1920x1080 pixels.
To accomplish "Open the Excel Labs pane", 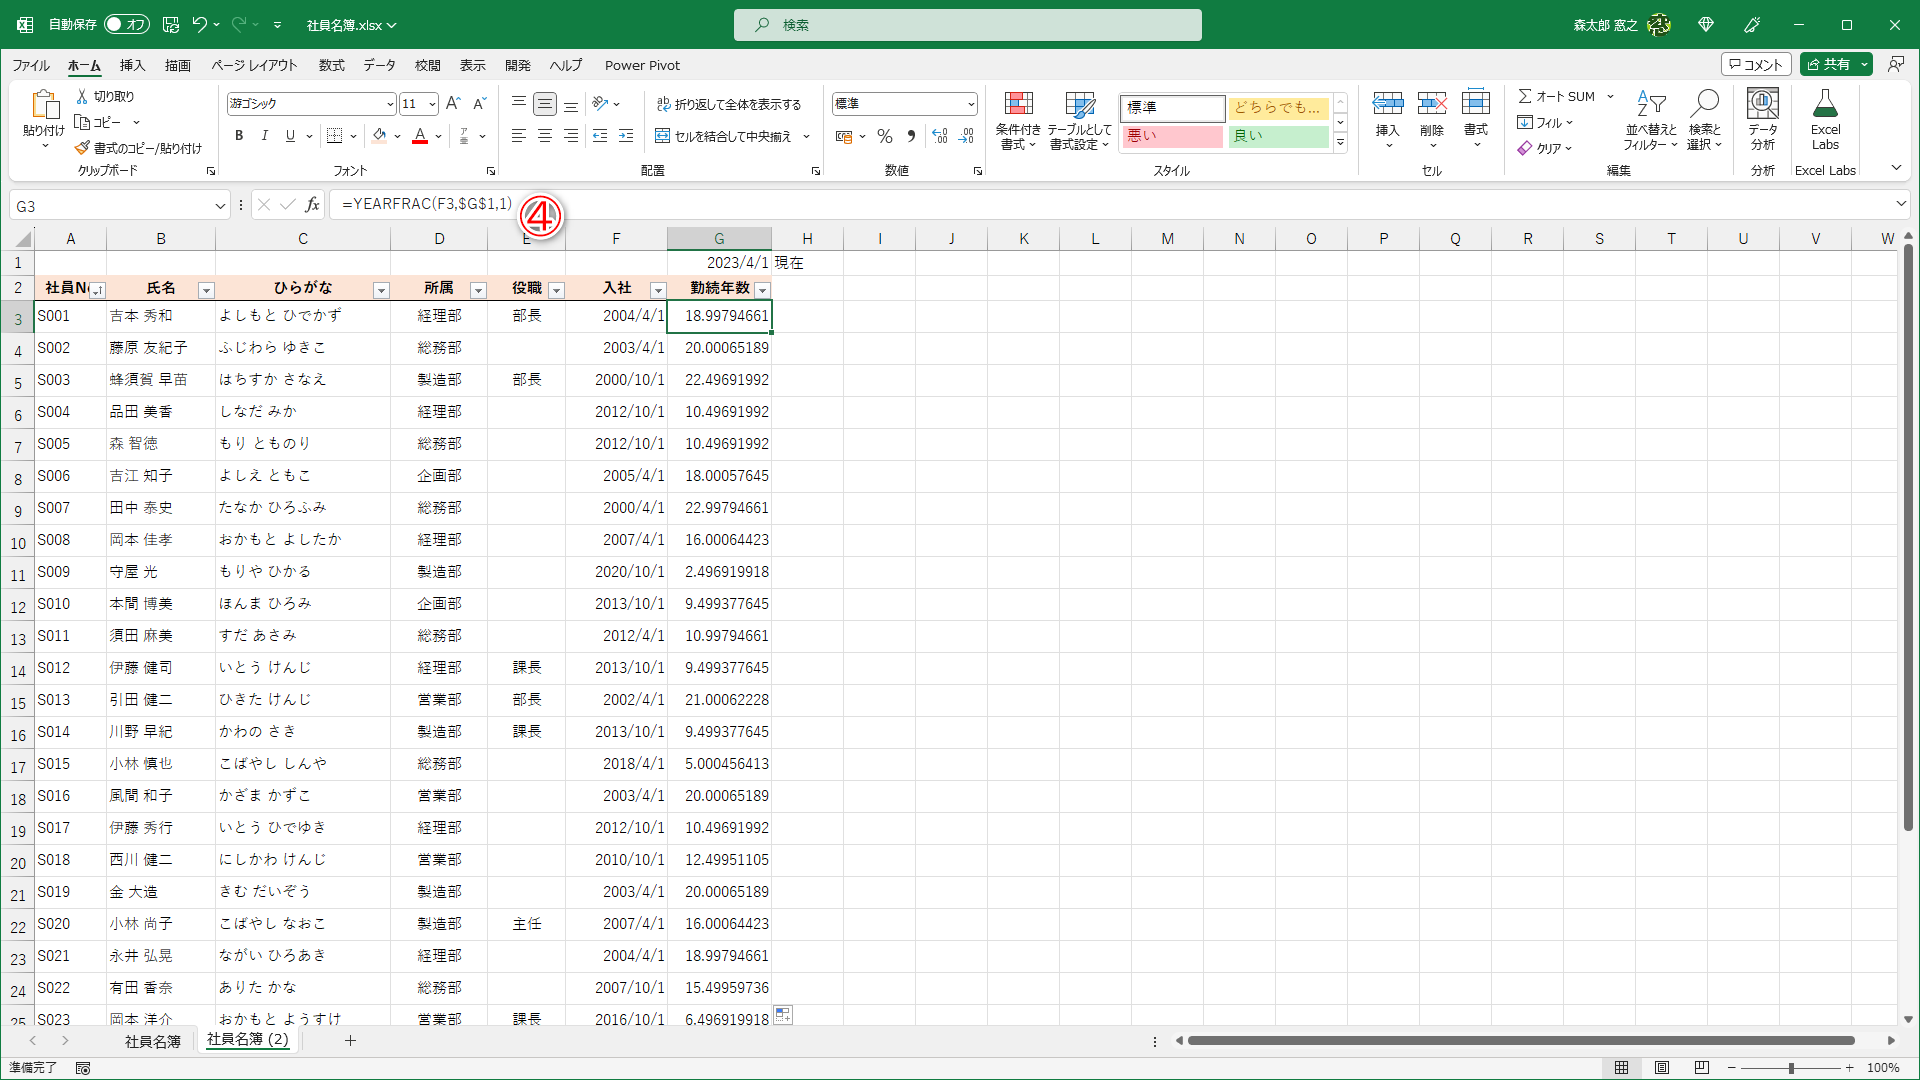I will click(1825, 120).
